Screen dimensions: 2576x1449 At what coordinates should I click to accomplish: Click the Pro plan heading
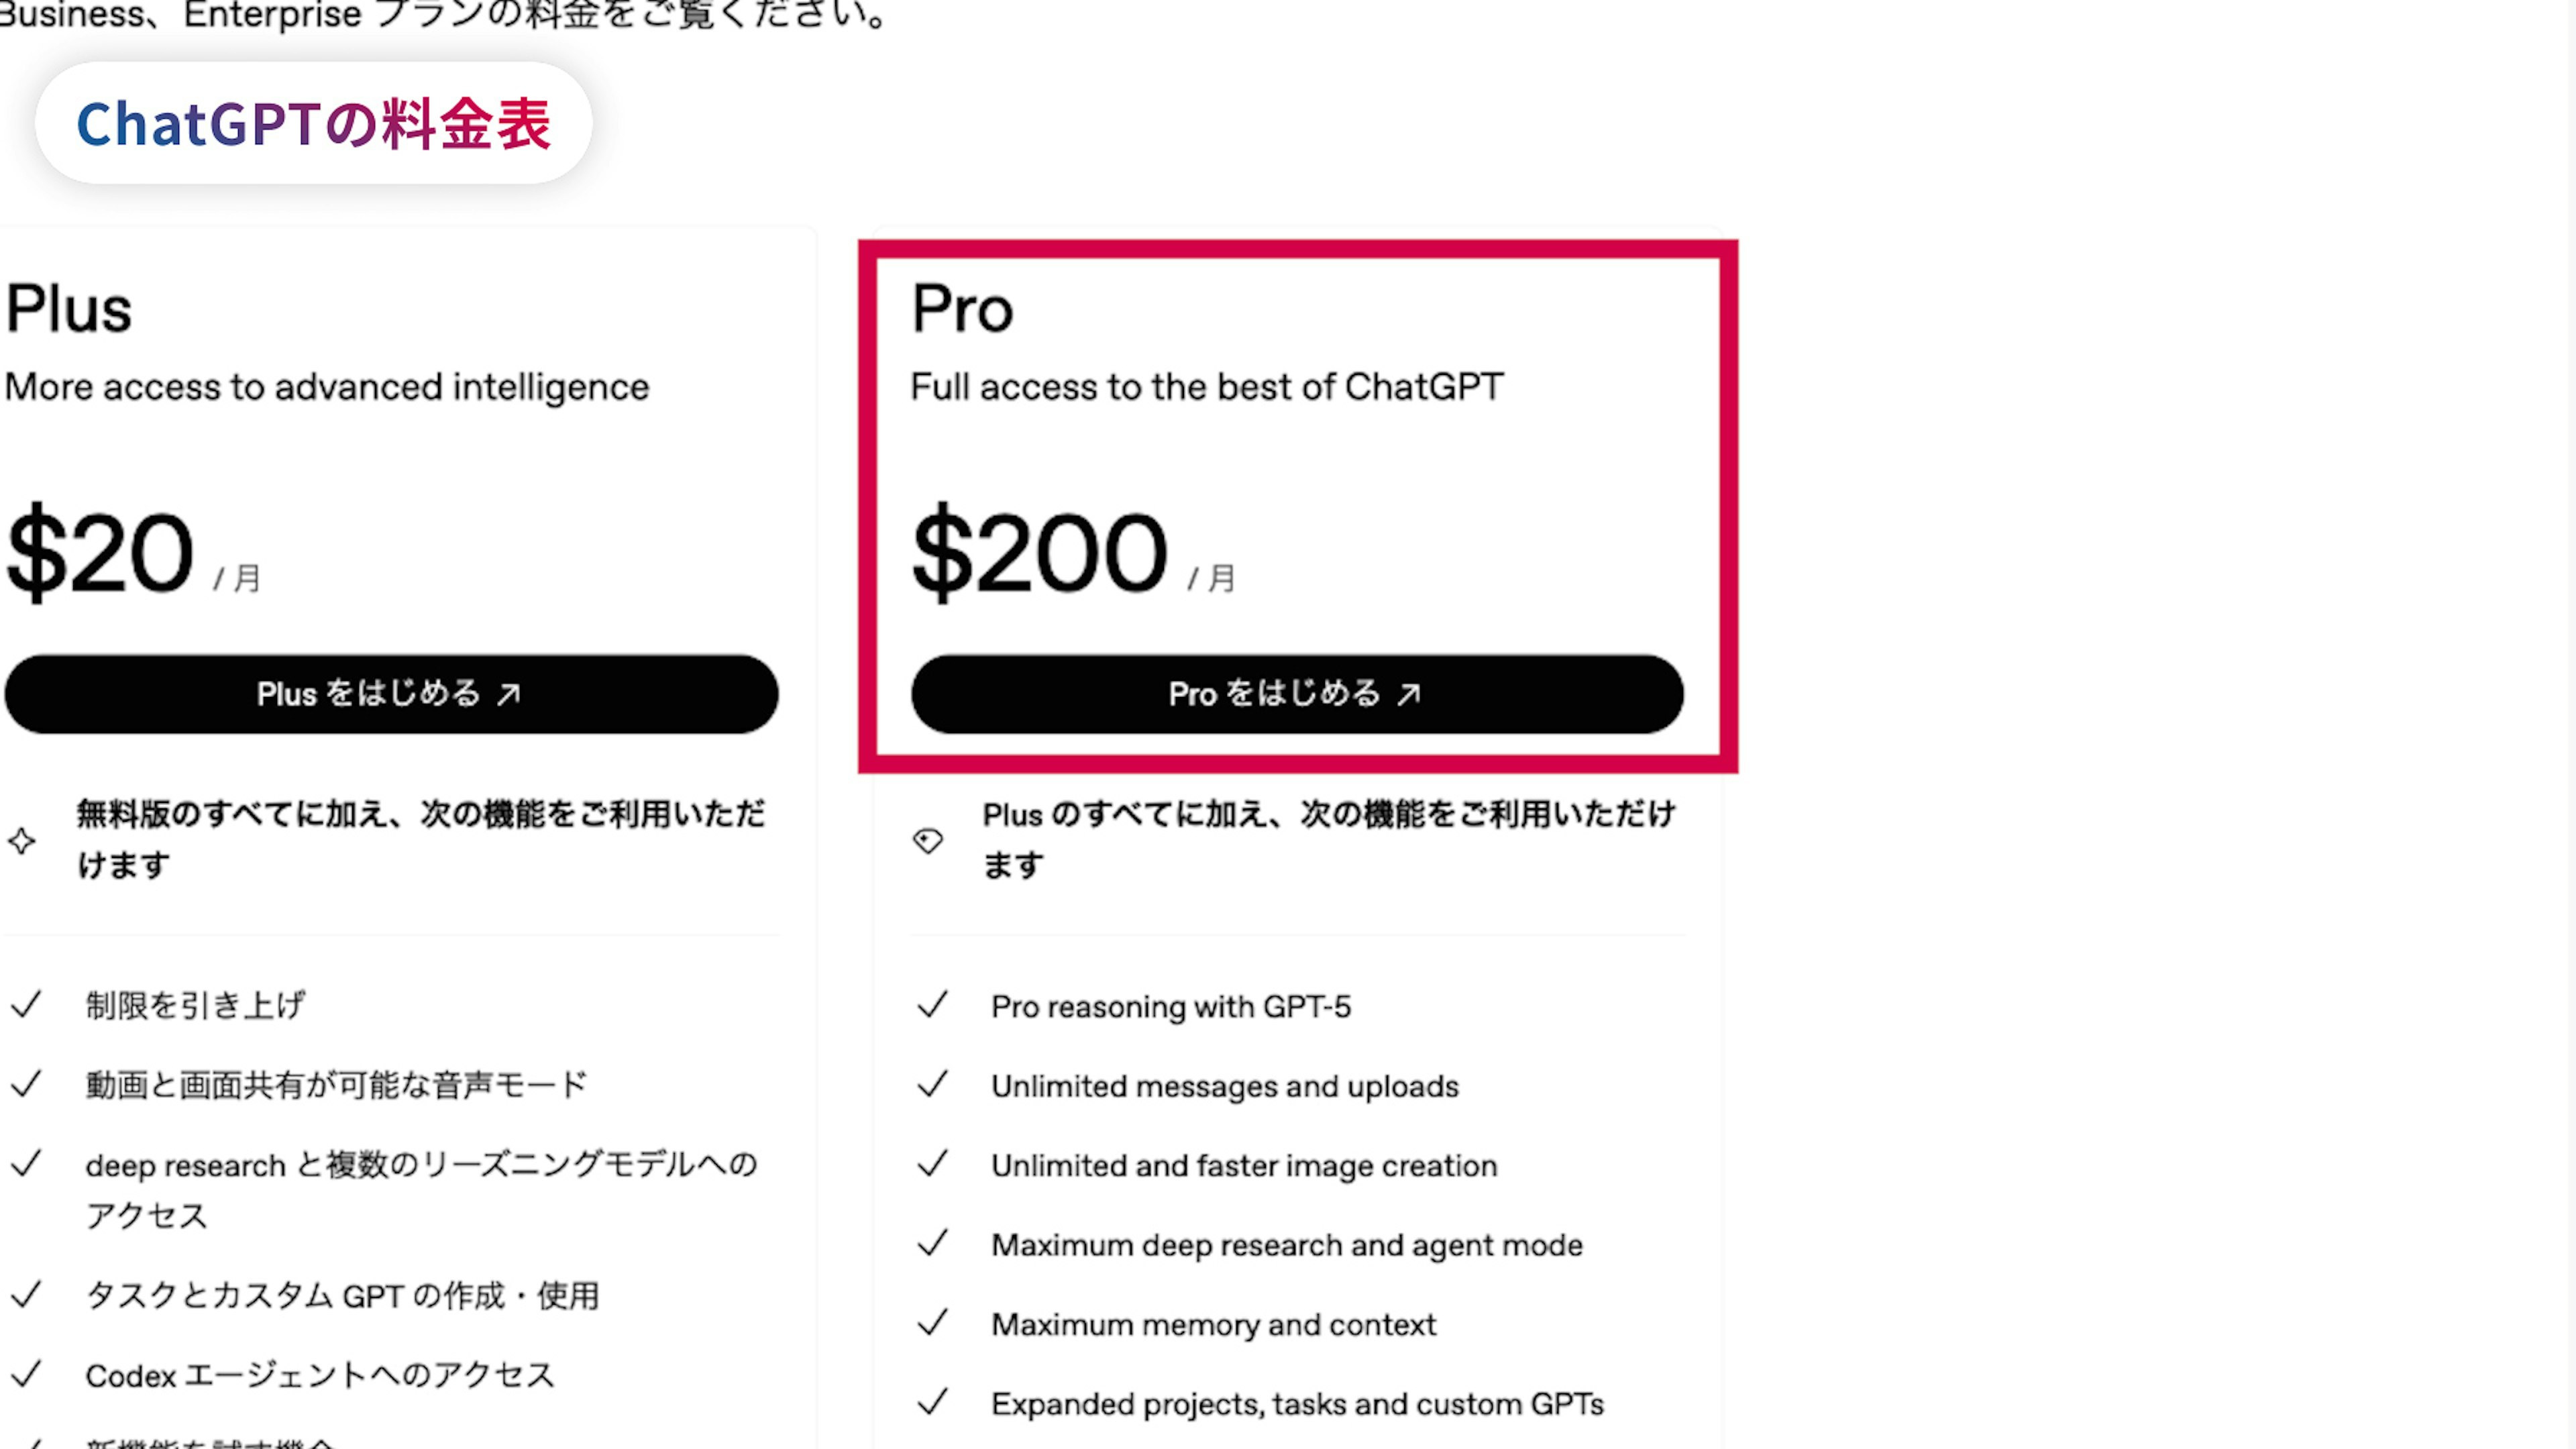coord(962,308)
